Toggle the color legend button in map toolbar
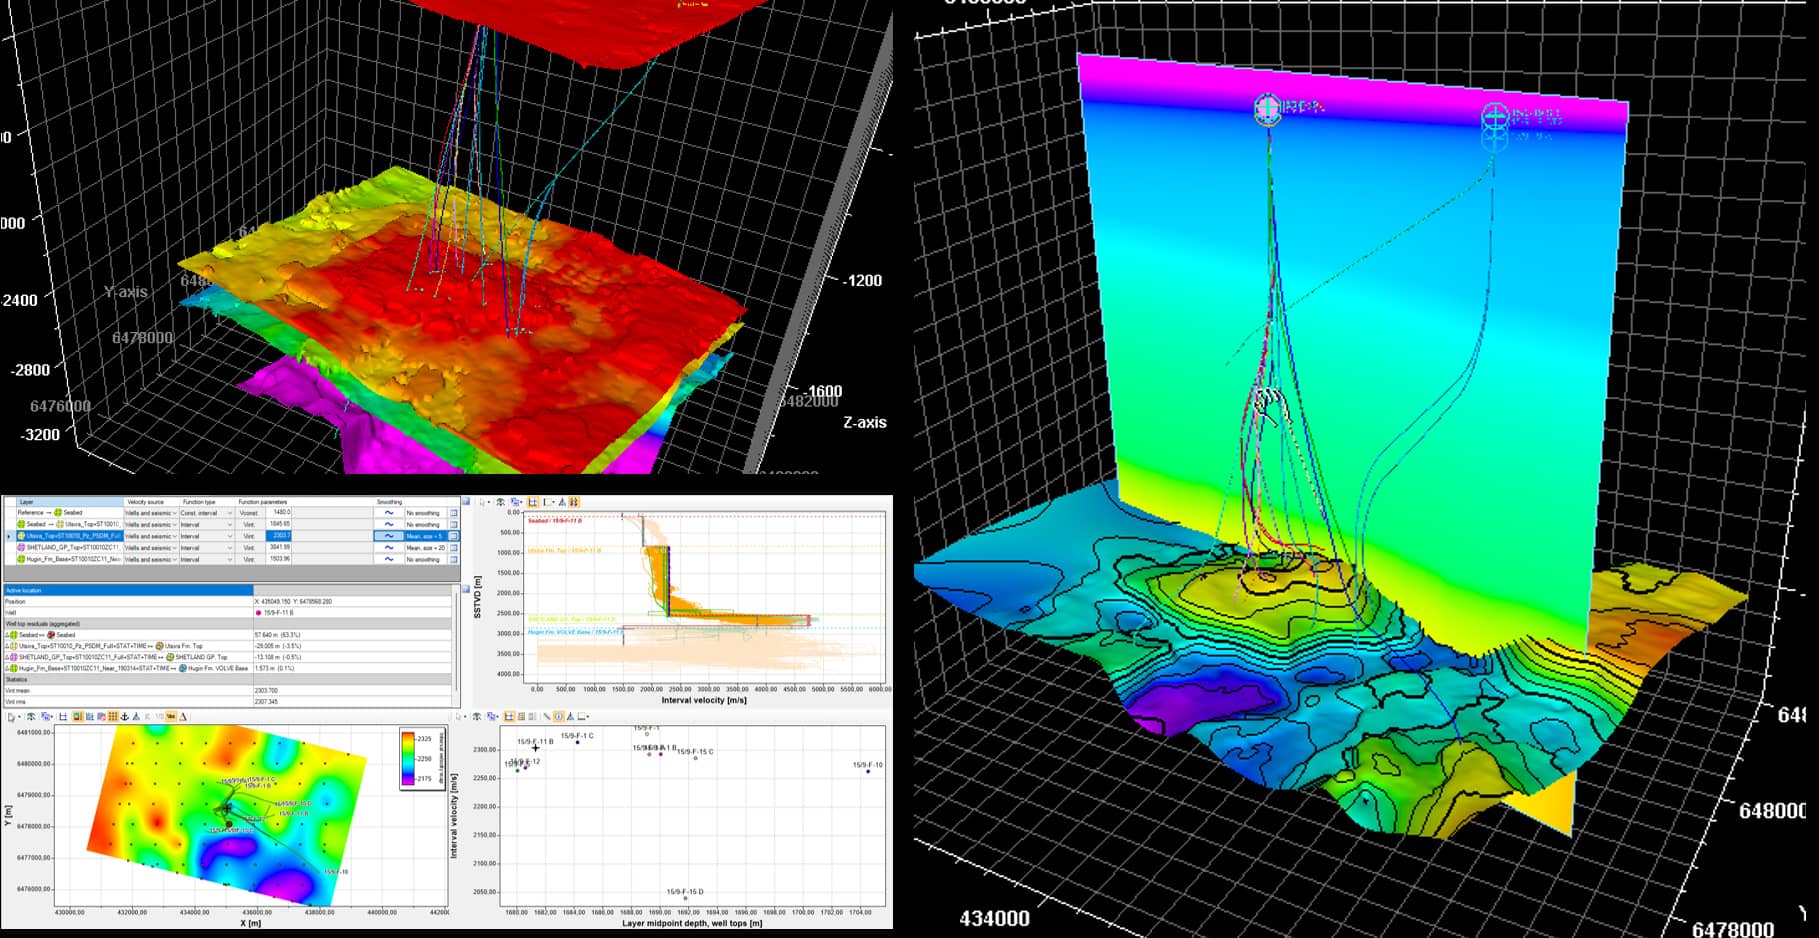The height and width of the screenshot is (938, 1819). pyautogui.click(x=77, y=716)
